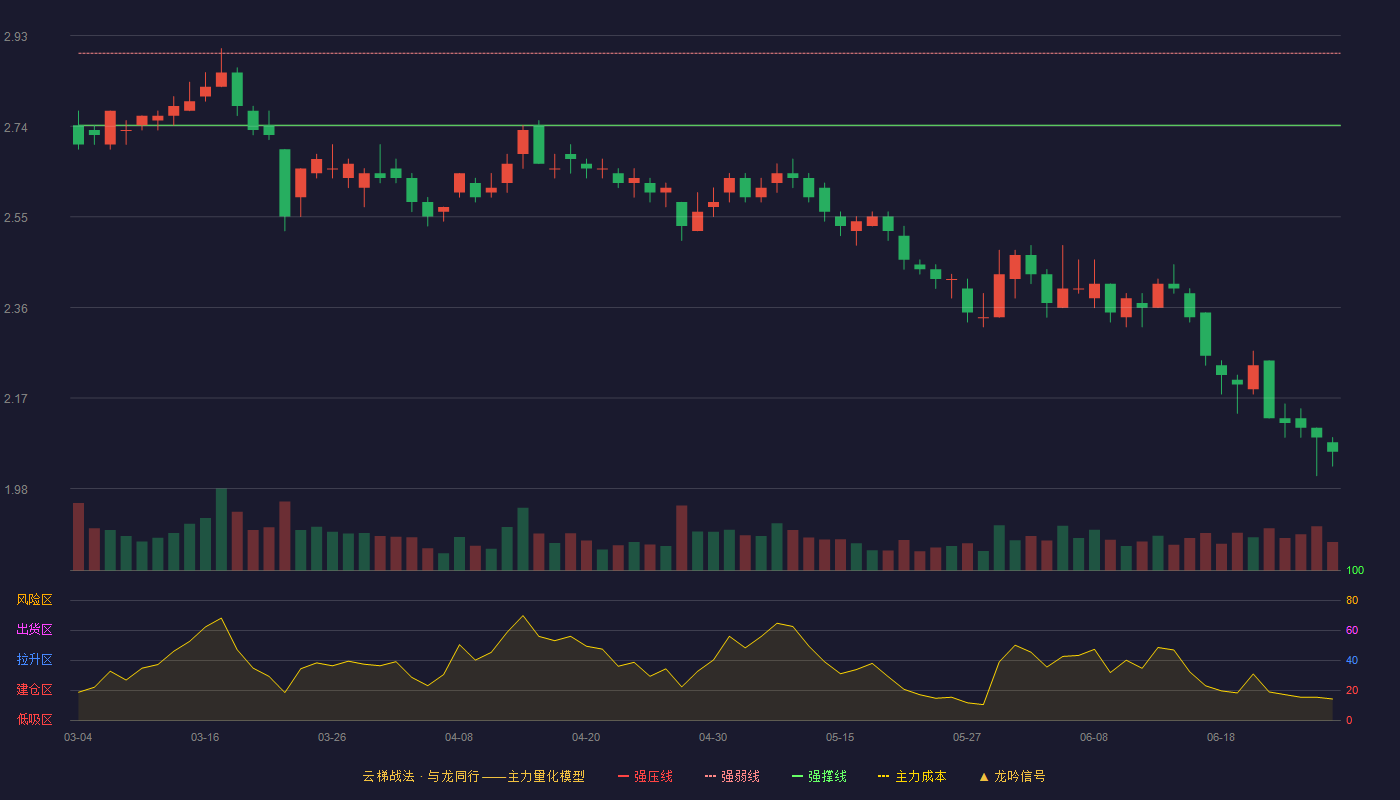Viewport: 1400px width, 800px height.
Task: Click the last candlestick on the chart
Action: tap(1332, 448)
